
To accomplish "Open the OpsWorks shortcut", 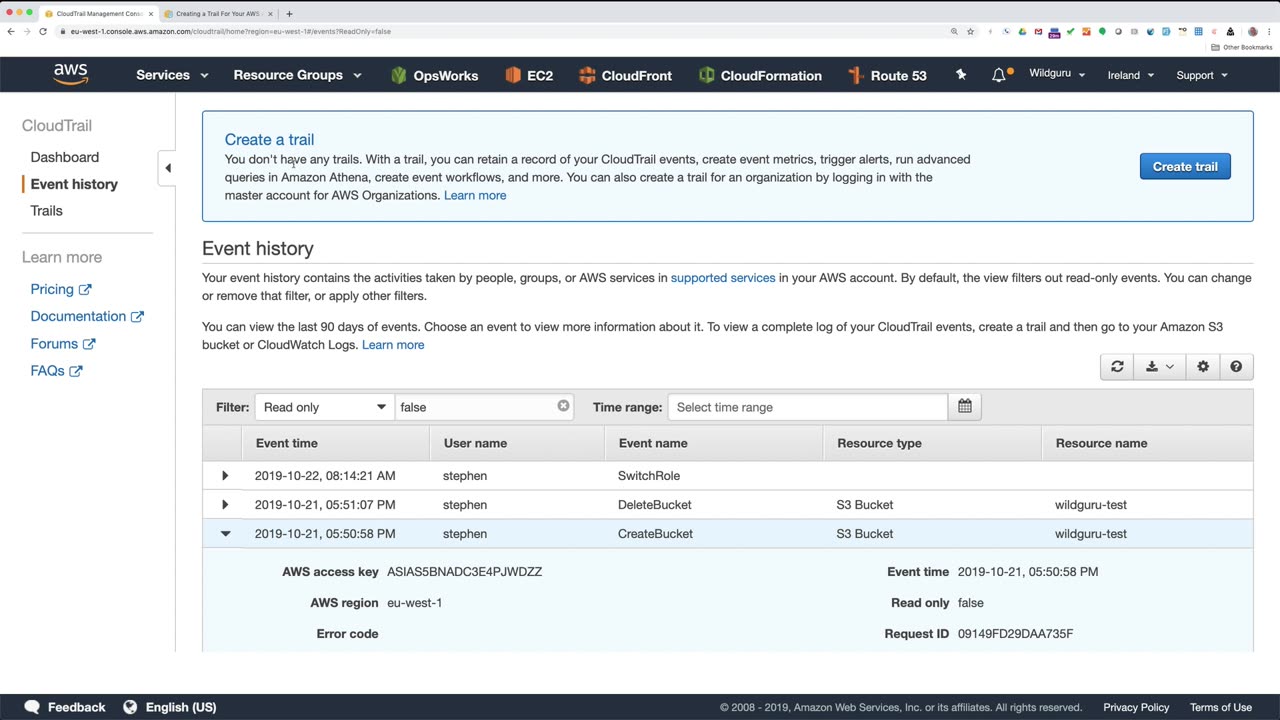I will coord(434,75).
